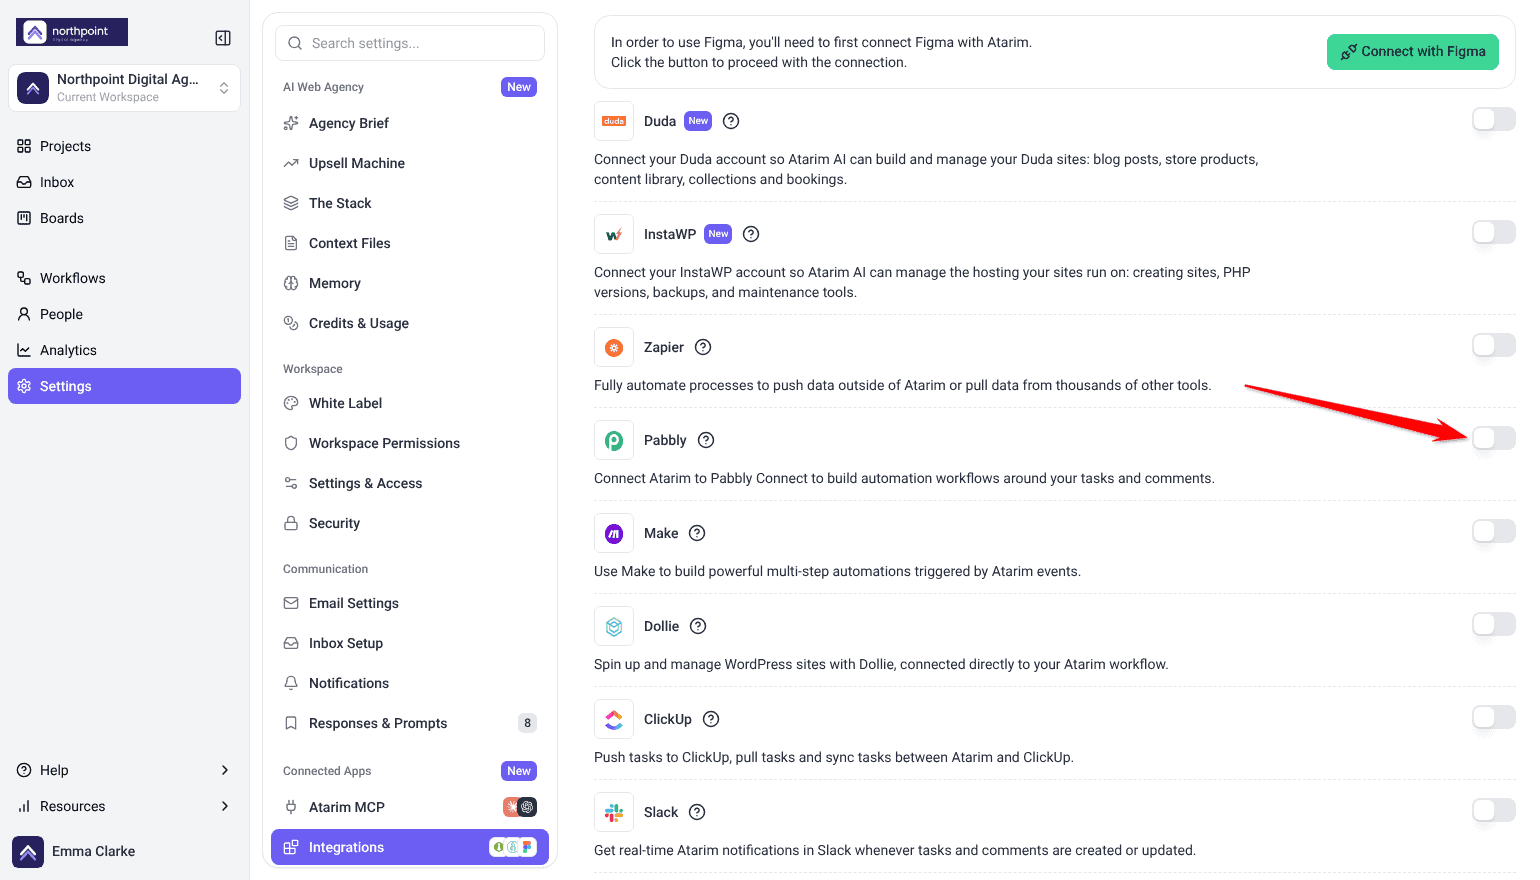Select the Atarim MCP item
Image resolution: width=1540 pixels, height=880 pixels.
[x=410, y=807]
